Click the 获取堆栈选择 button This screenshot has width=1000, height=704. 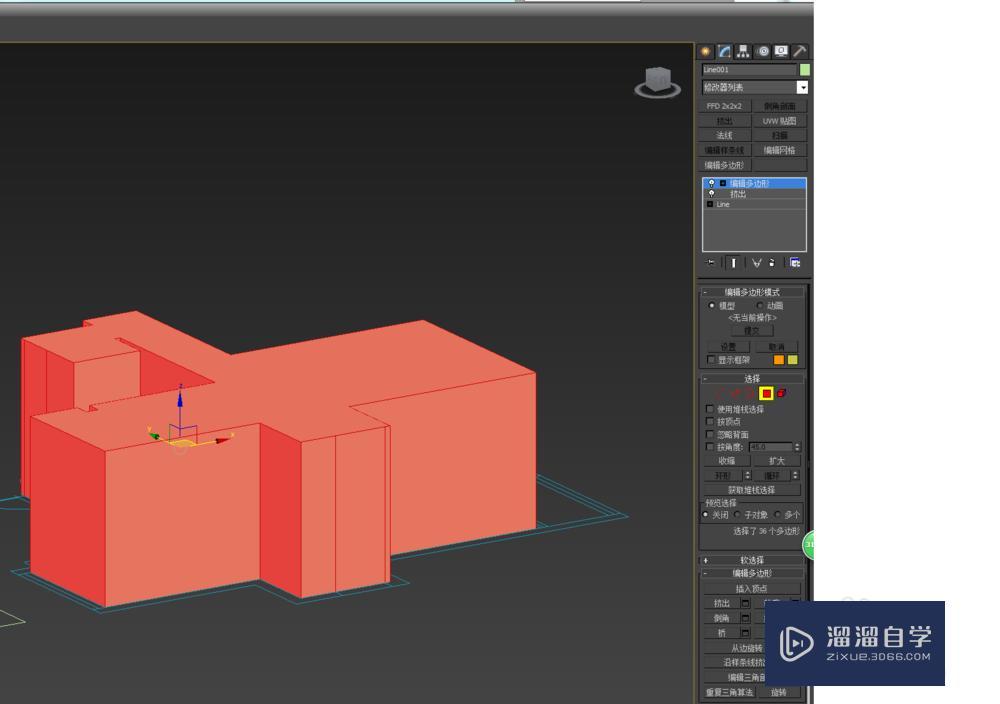[x=752, y=490]
